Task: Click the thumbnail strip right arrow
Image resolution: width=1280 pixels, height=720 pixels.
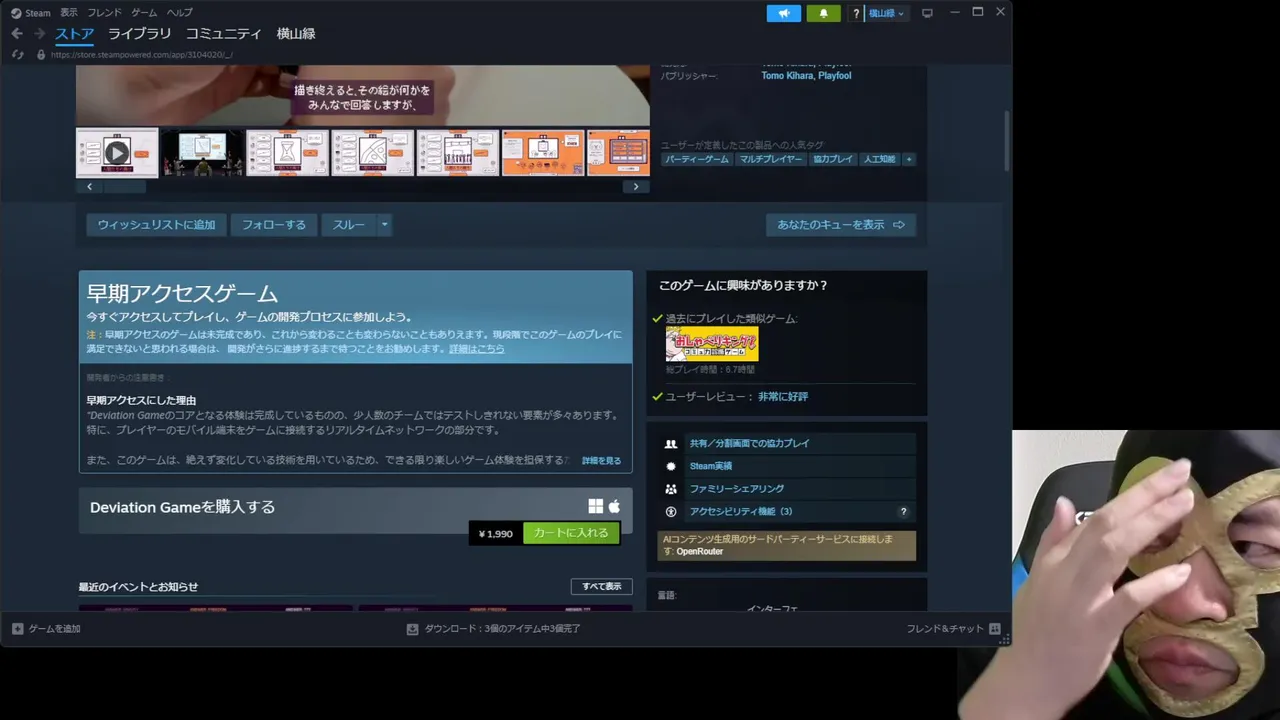Action: pos(636,187)
